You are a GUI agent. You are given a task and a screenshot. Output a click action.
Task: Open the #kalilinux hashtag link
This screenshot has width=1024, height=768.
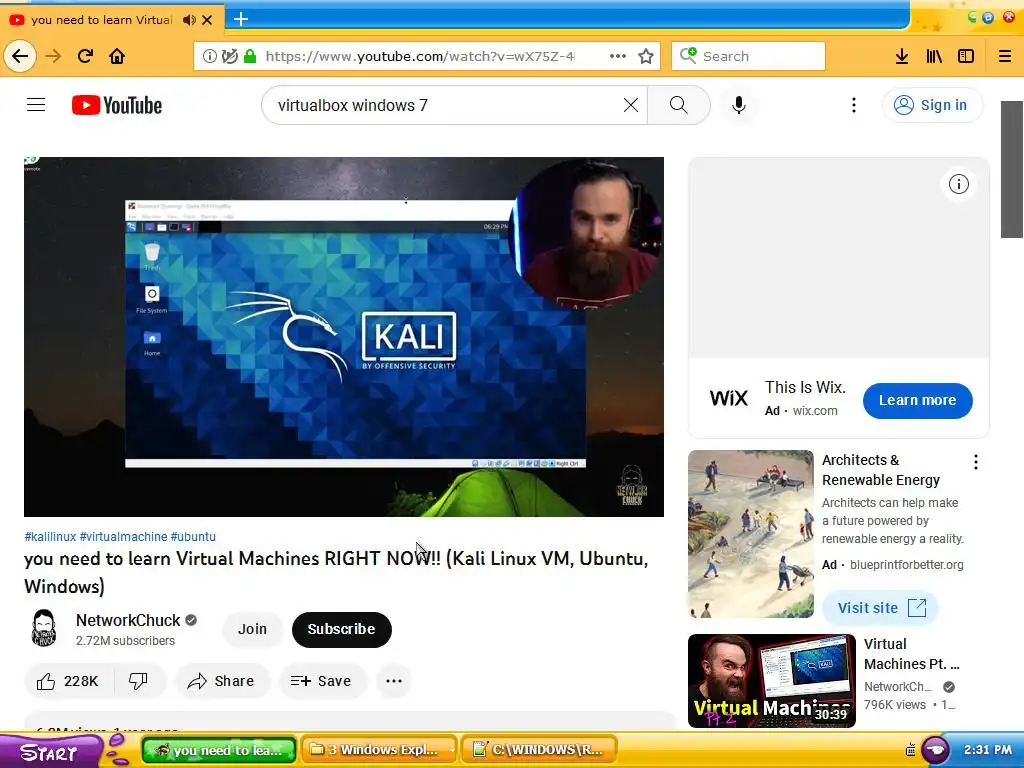[50, 537]
